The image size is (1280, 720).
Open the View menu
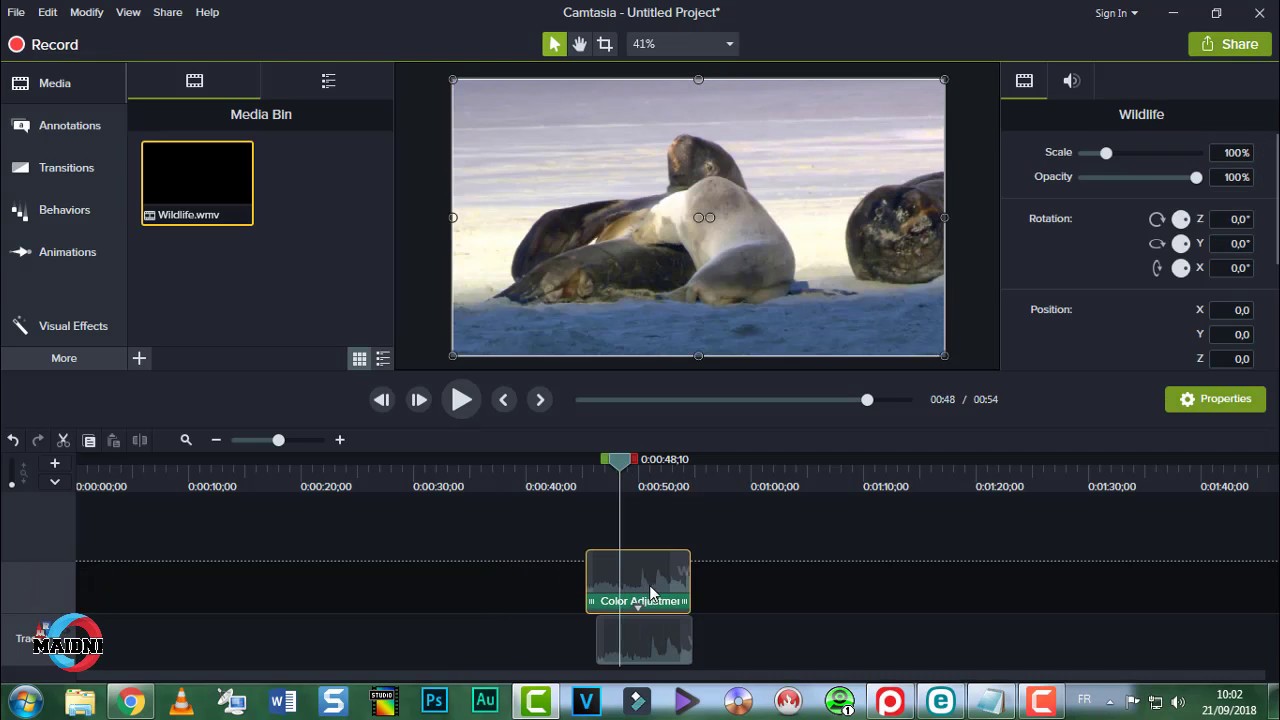click(x=128, y=12)
